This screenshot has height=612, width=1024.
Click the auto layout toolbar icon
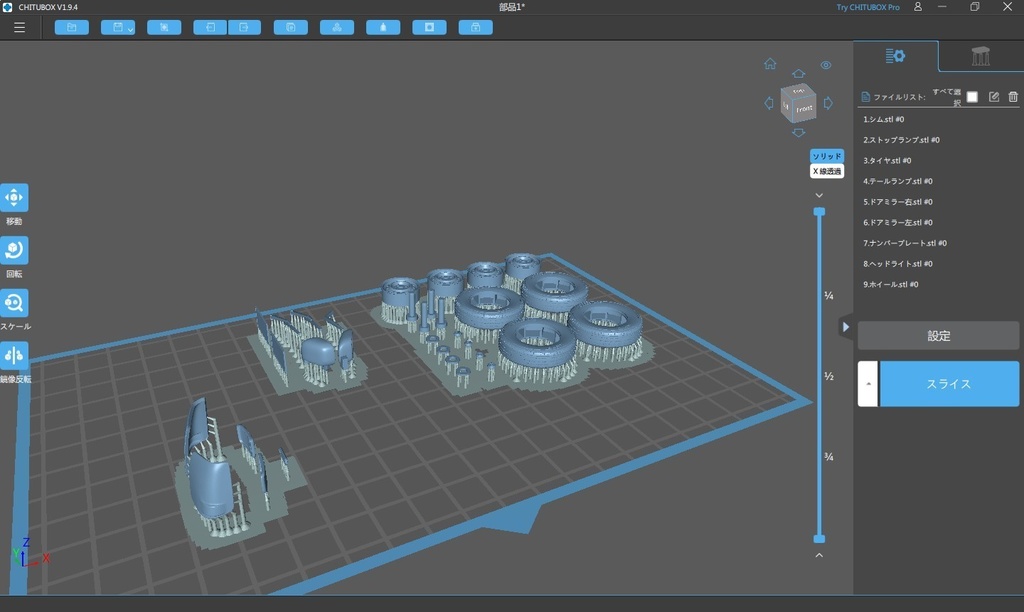pos(337,27)
